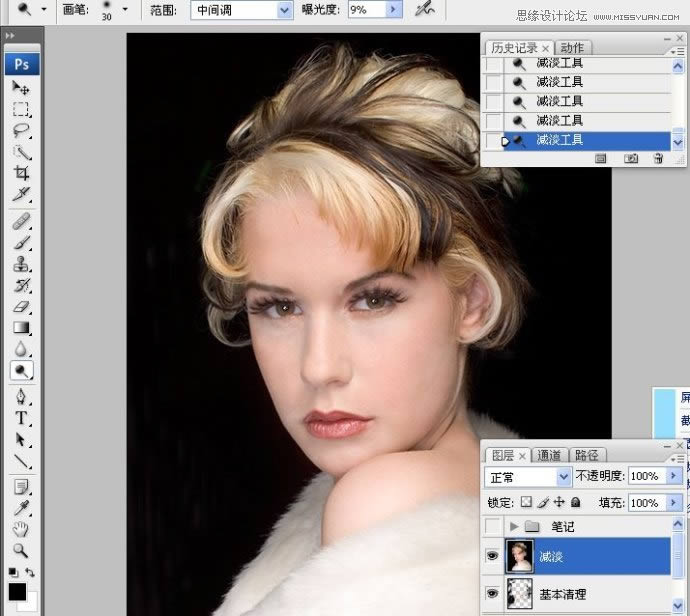Open the 不透明度 slider arrow
The image size is (690, 616).
(x=671, y=477)
